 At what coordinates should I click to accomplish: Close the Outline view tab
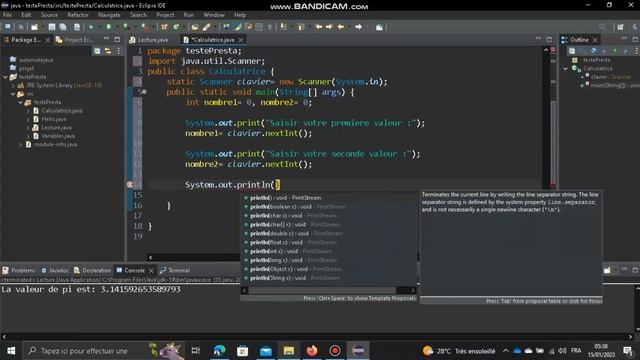click(595, 40)
